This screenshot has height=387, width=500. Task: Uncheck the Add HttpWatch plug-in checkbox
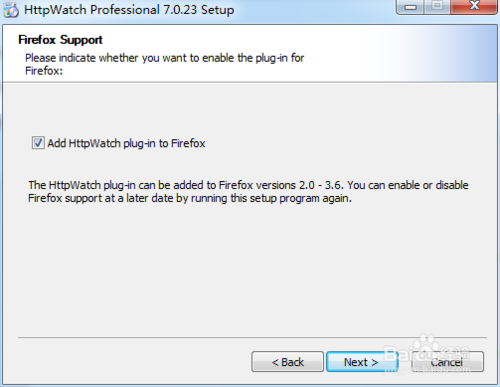click(38, 143)
